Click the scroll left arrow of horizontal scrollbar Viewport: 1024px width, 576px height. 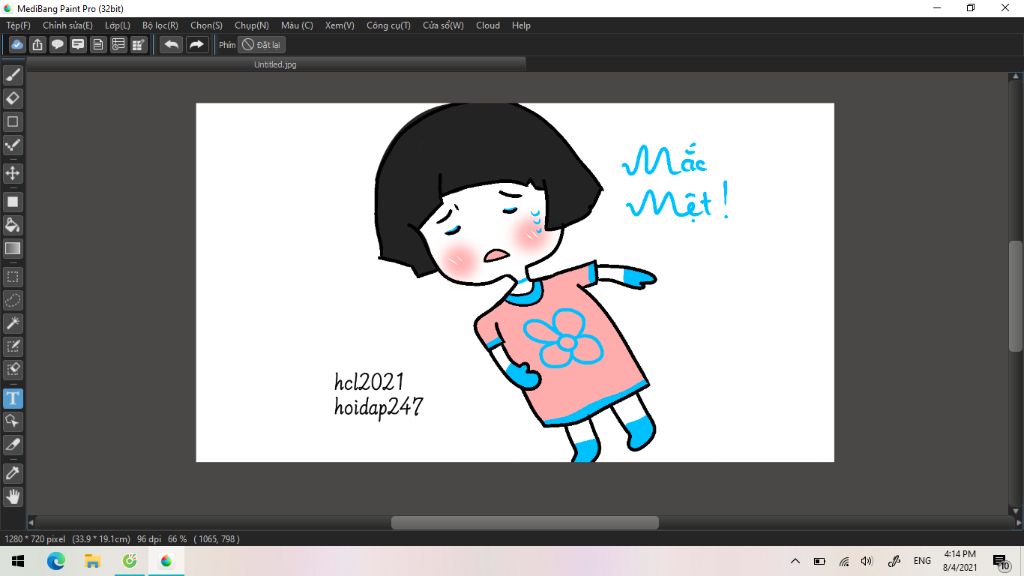31,522
